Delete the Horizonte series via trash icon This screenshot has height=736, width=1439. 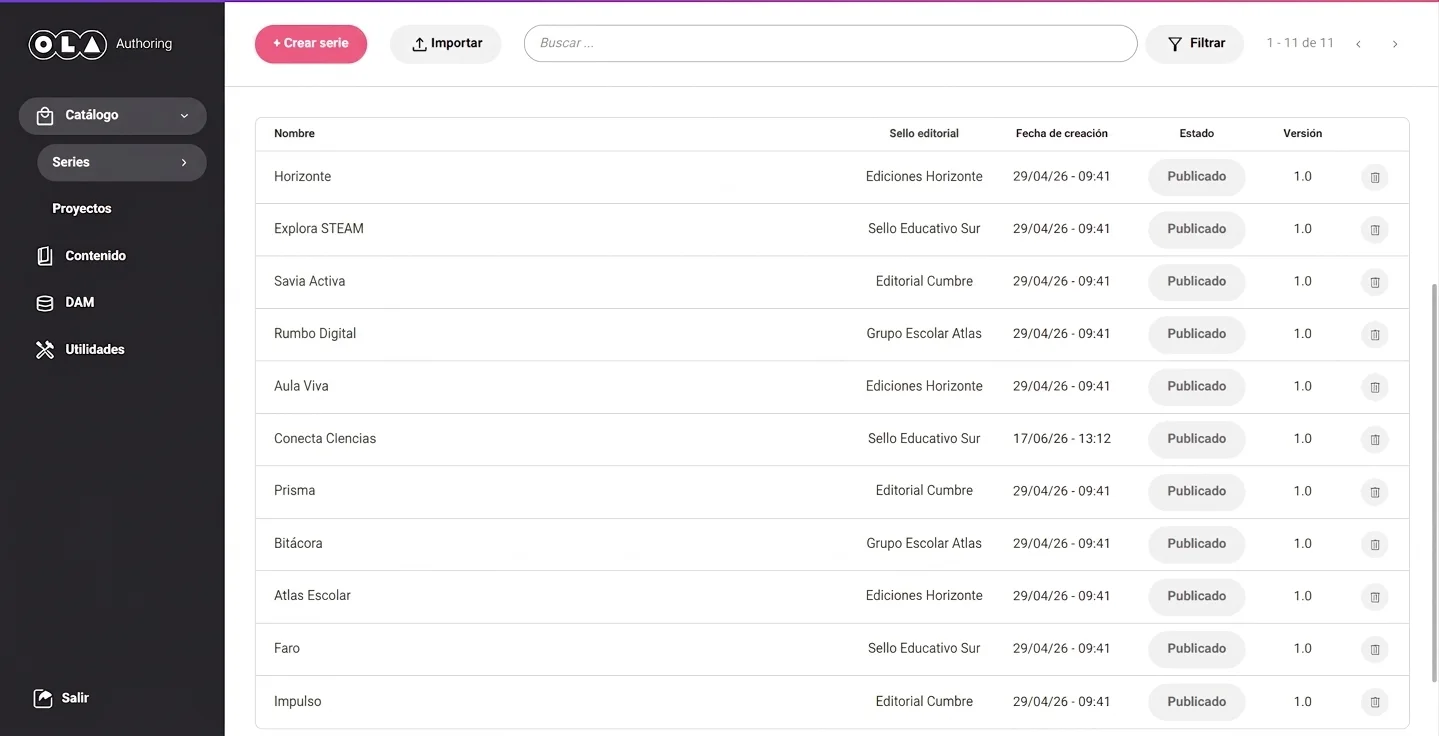click(1375, 178)
